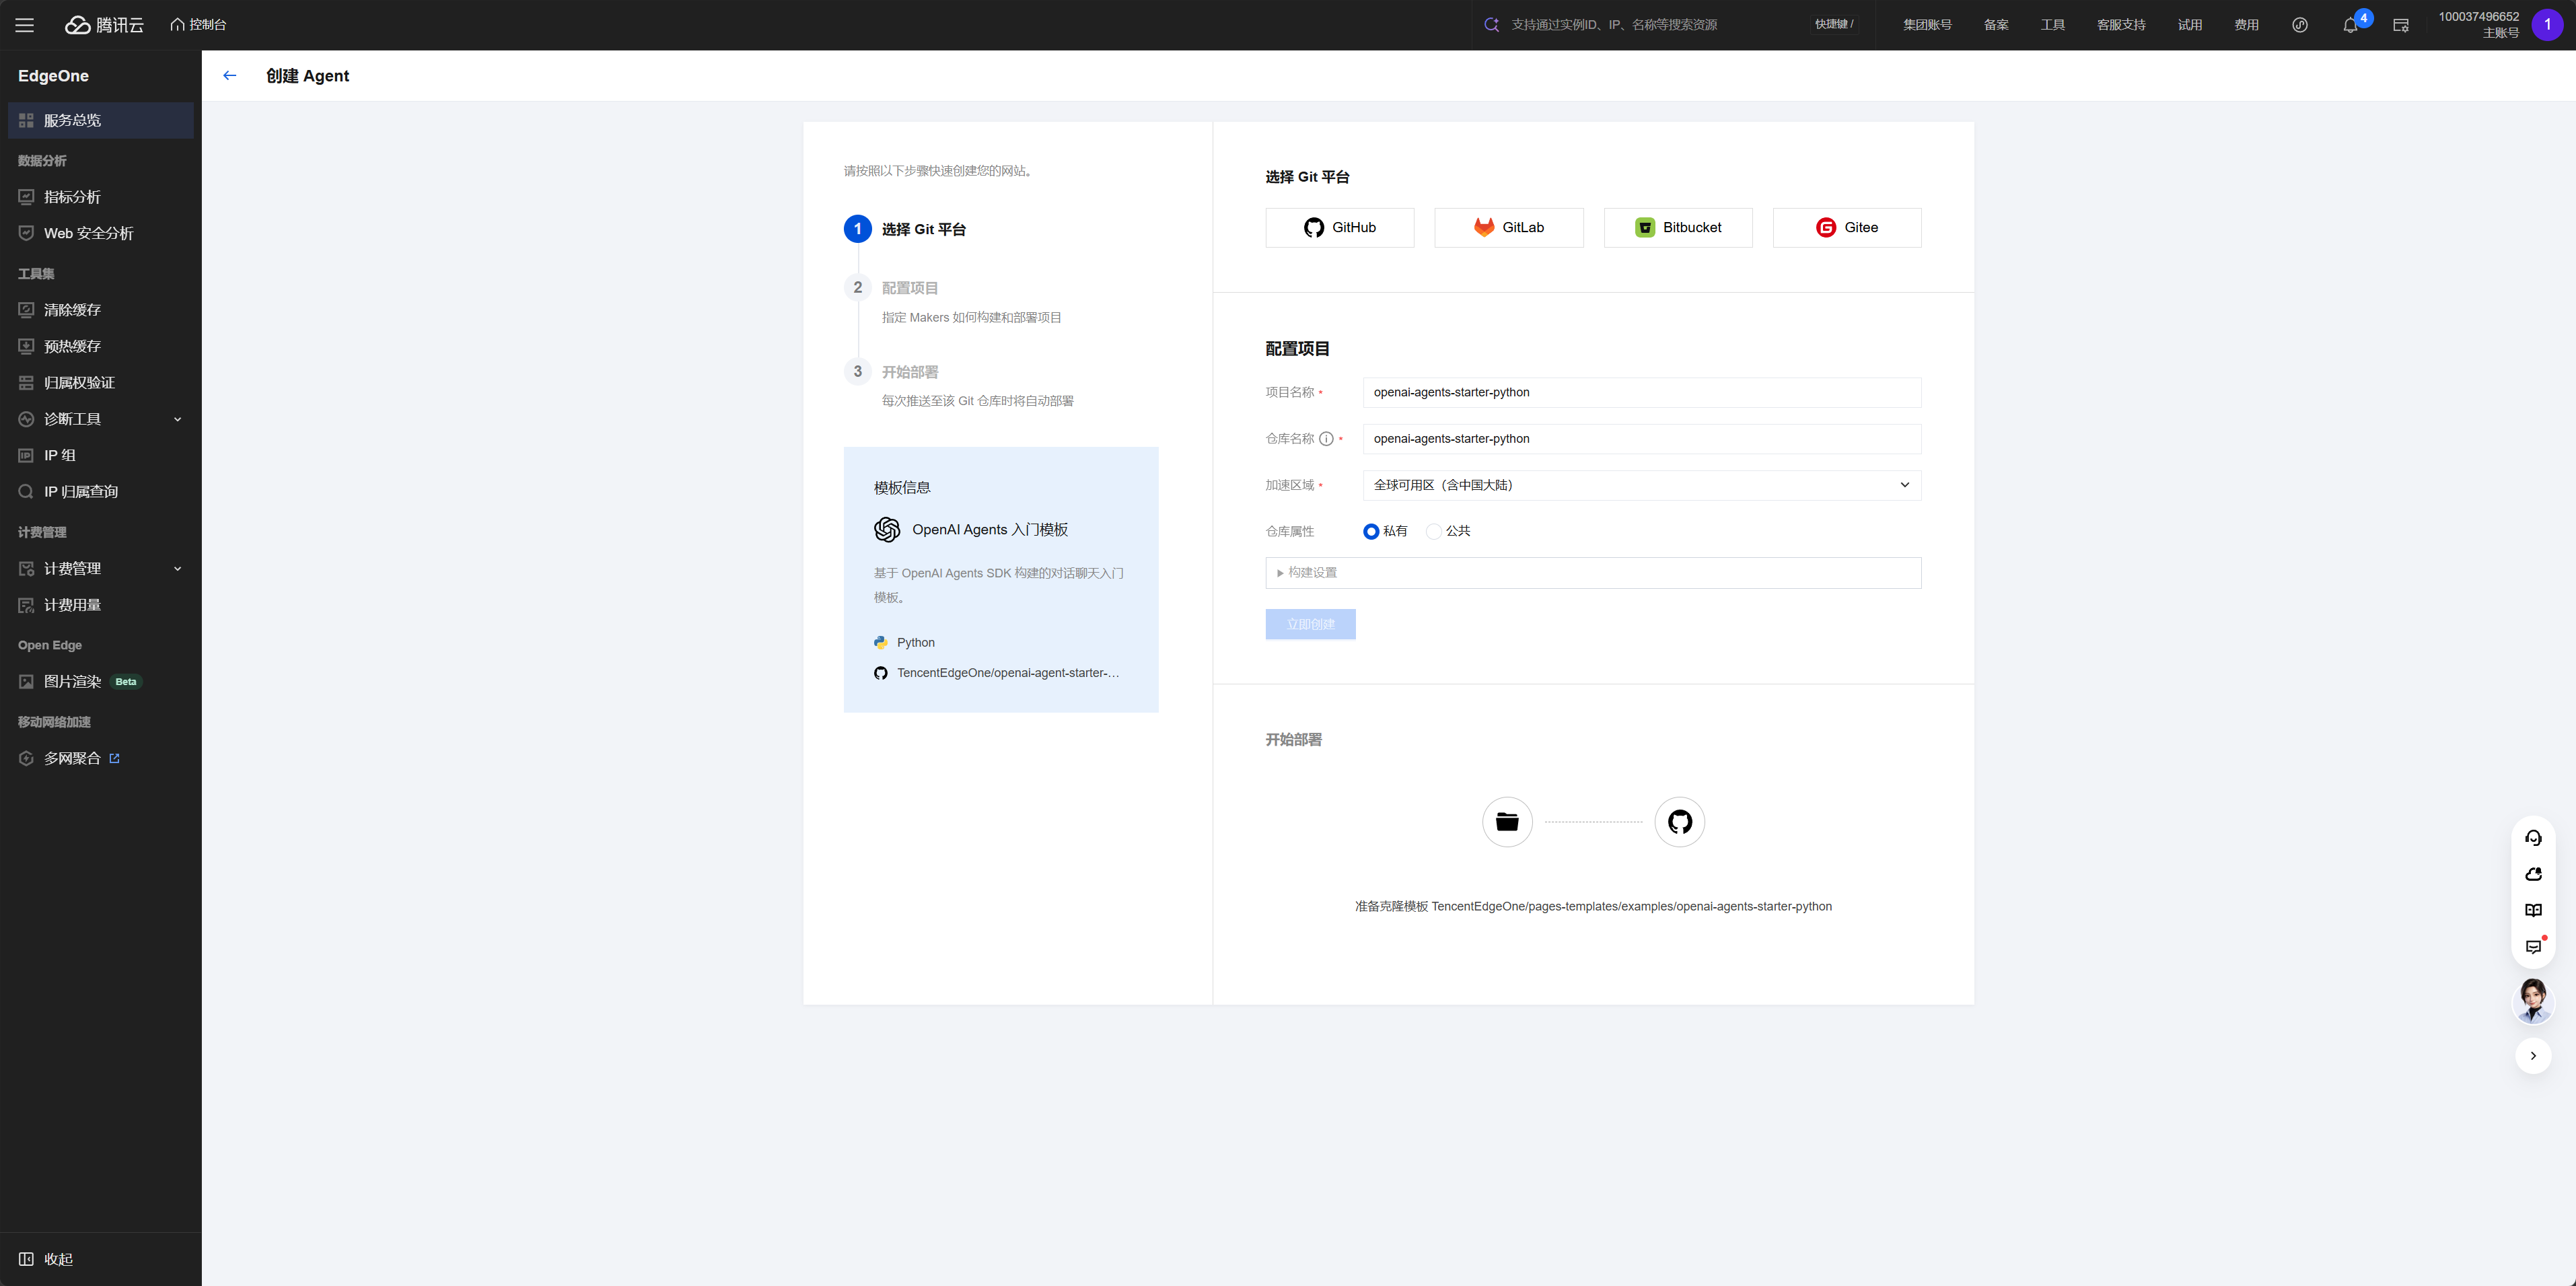Screen dimensions: 2576x1286
Task: Click the GitHub circle icon under 开始部署
Action: click(x=1679, y=822)
